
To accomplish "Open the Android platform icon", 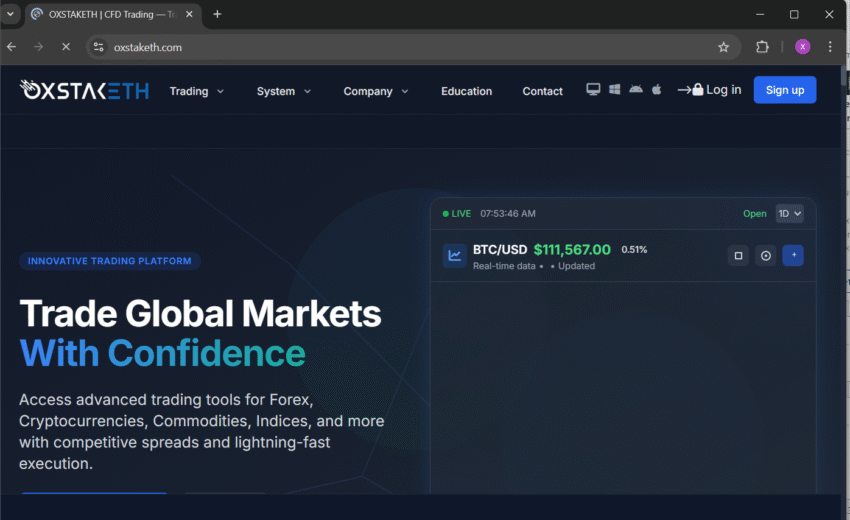I will pyautogui.click(x=636, y=89).
